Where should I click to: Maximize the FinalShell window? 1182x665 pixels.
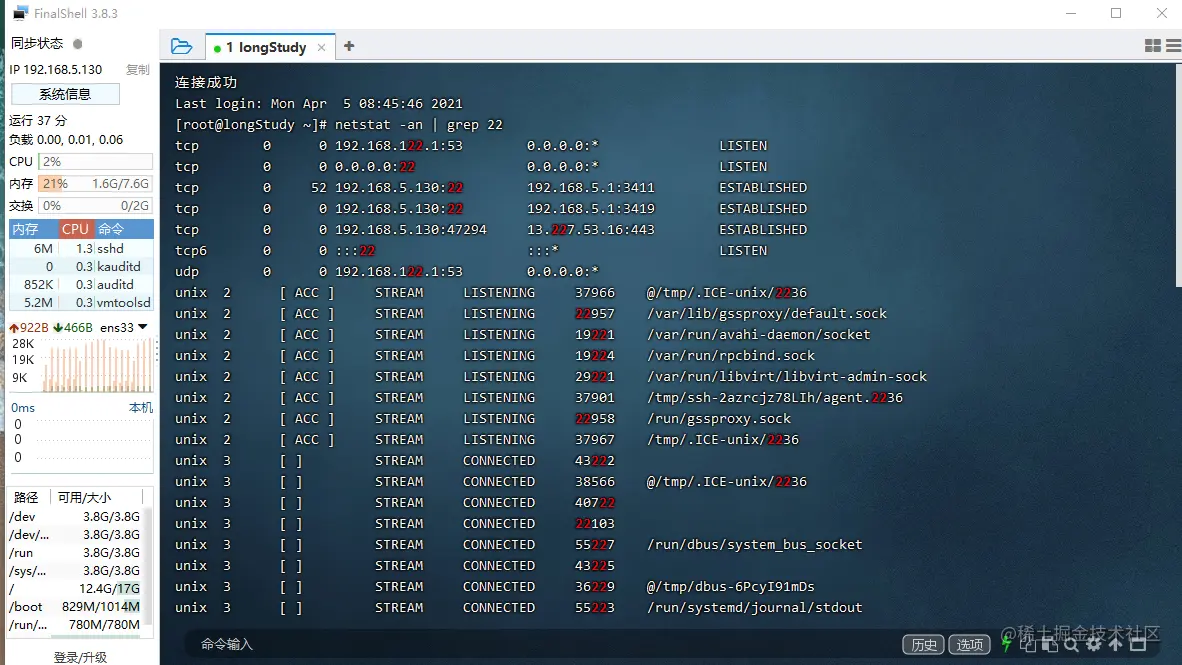tap(1116, 13)
